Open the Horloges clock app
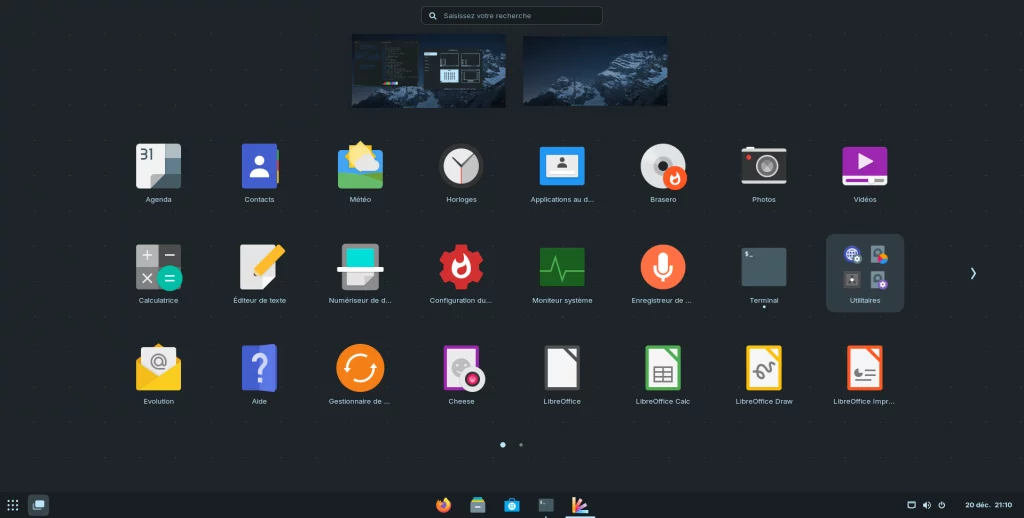 [x=461, y=167]
